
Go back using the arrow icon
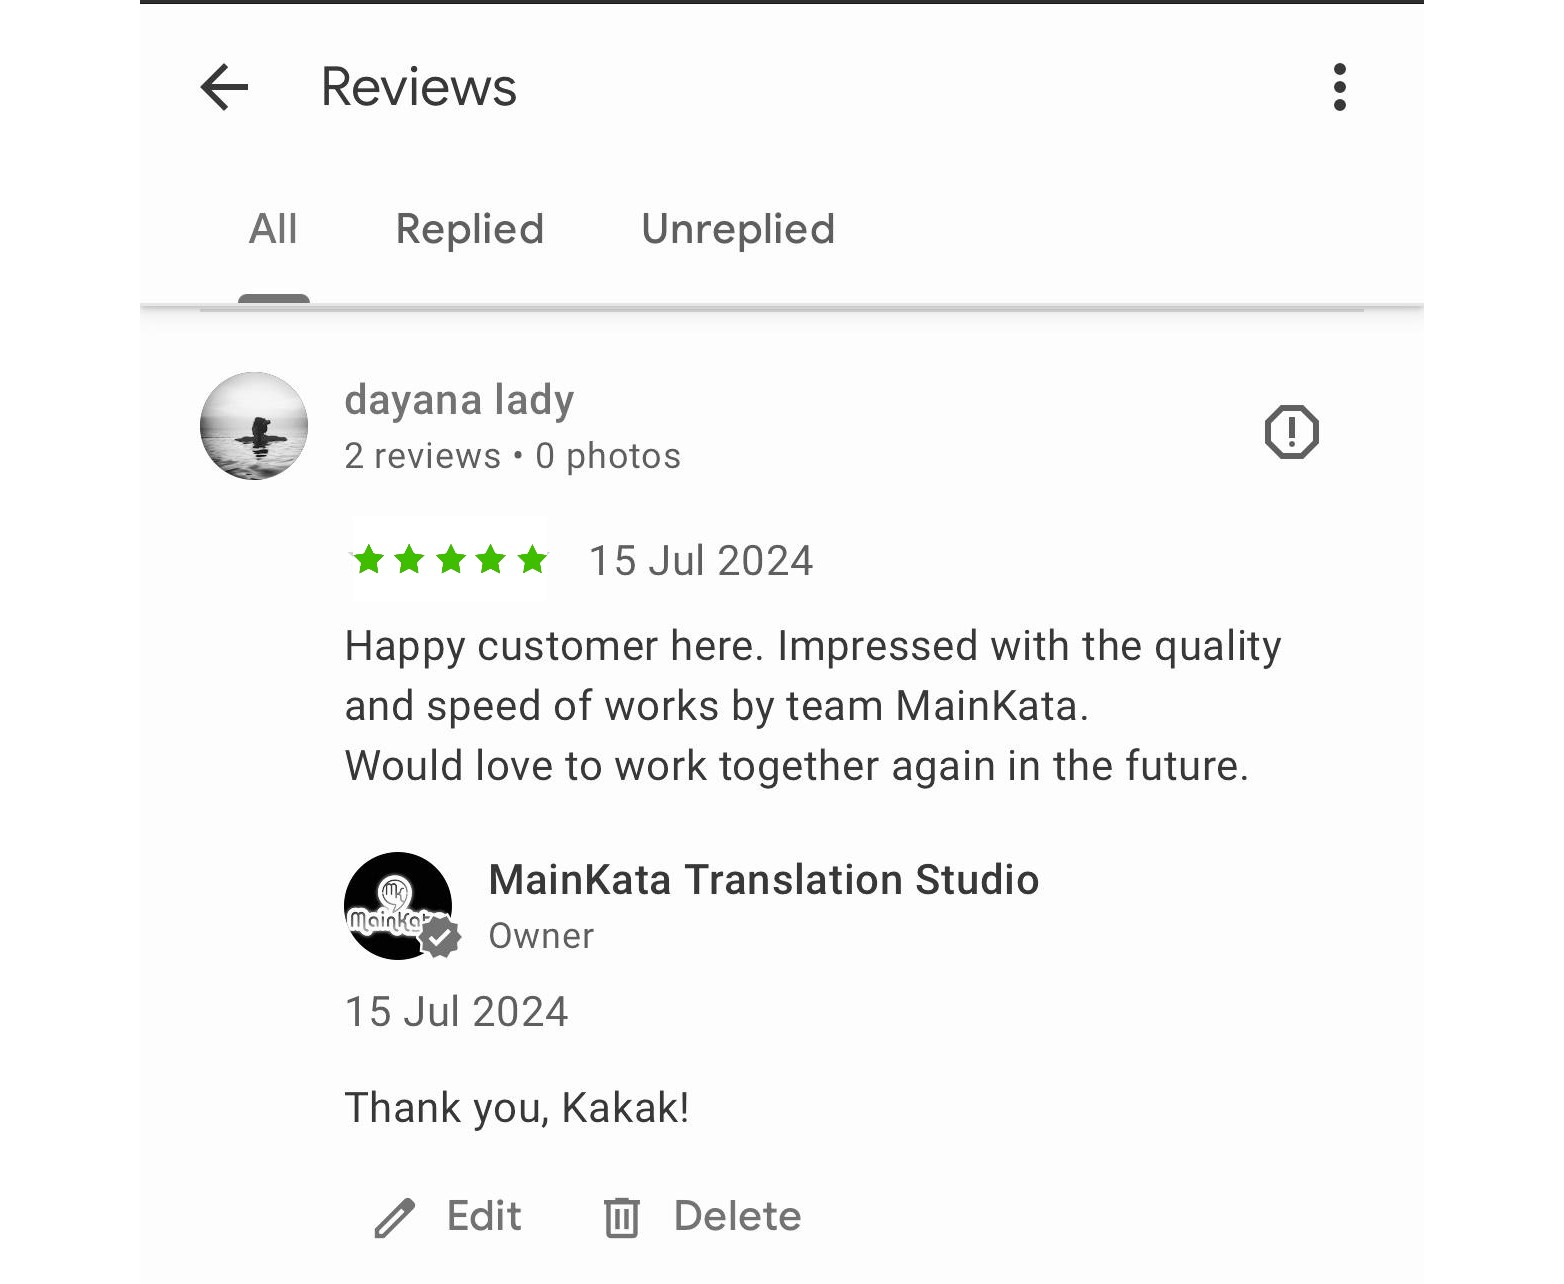(224, 87)
